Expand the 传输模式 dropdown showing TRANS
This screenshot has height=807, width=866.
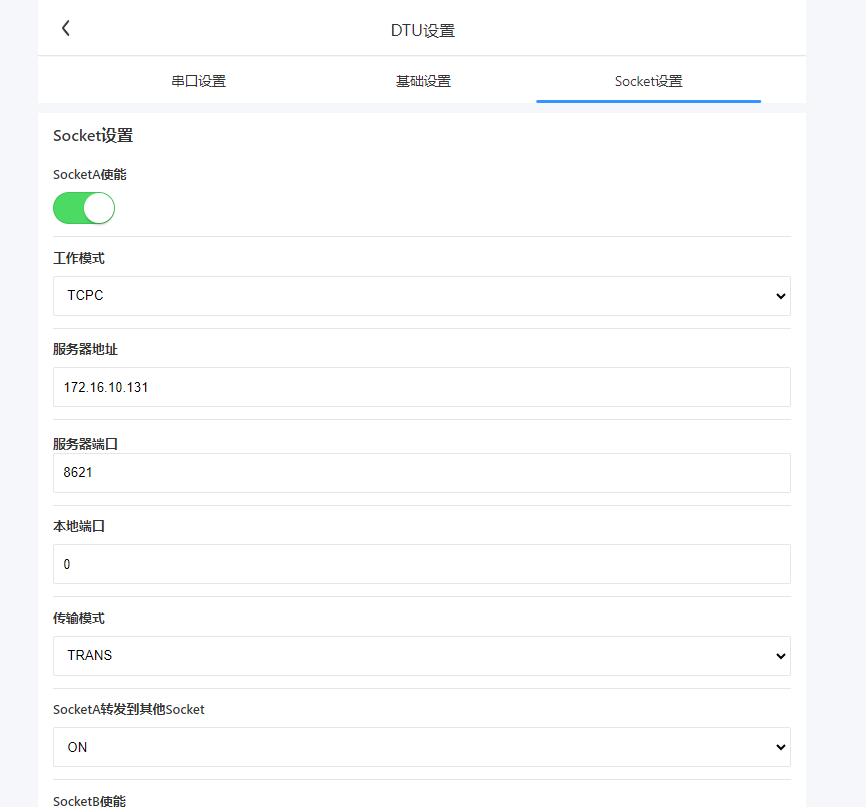tap(421, 656)
